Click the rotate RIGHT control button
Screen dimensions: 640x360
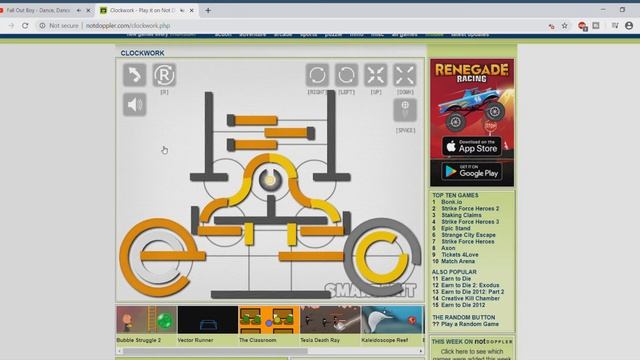tap(317, 75)
